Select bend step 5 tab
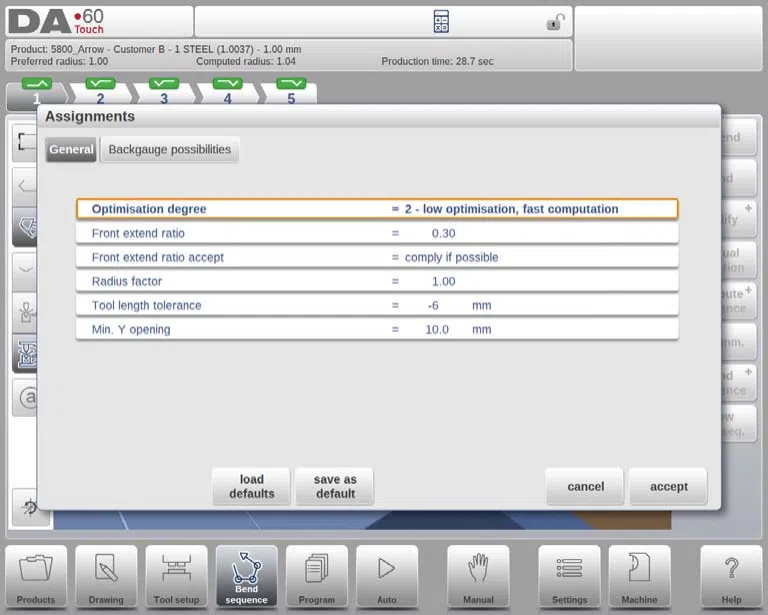 291,98
